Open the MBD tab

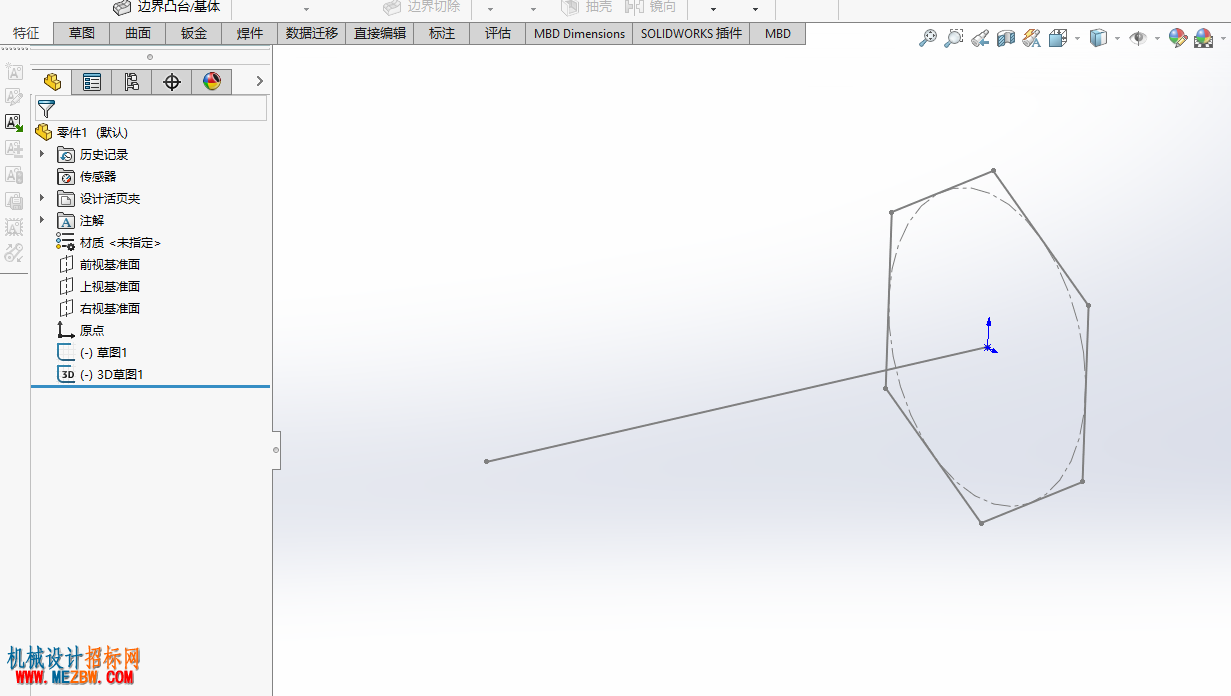(x=778, y=33)
